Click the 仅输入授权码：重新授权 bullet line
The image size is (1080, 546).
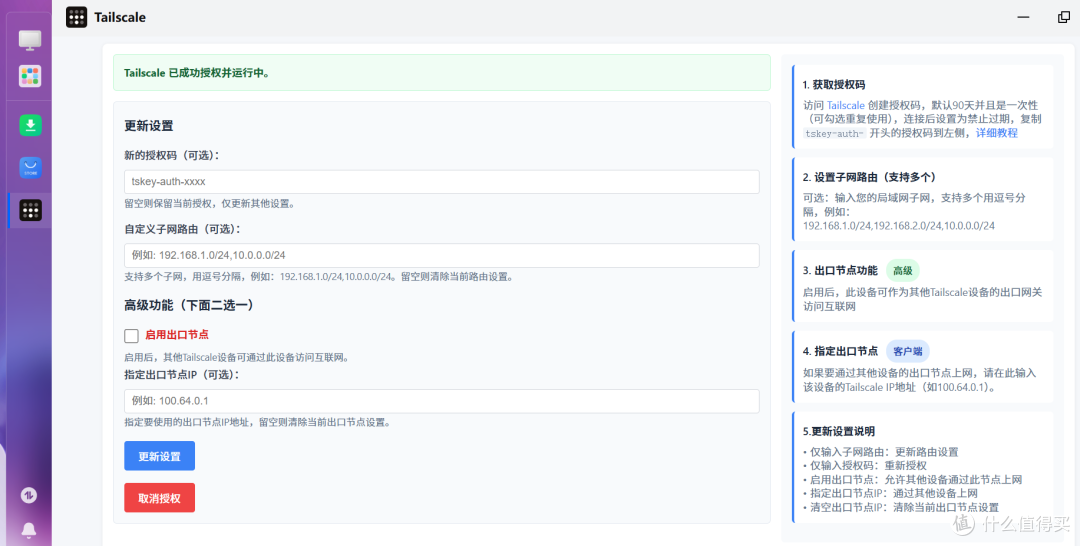(x=864, y=466)
